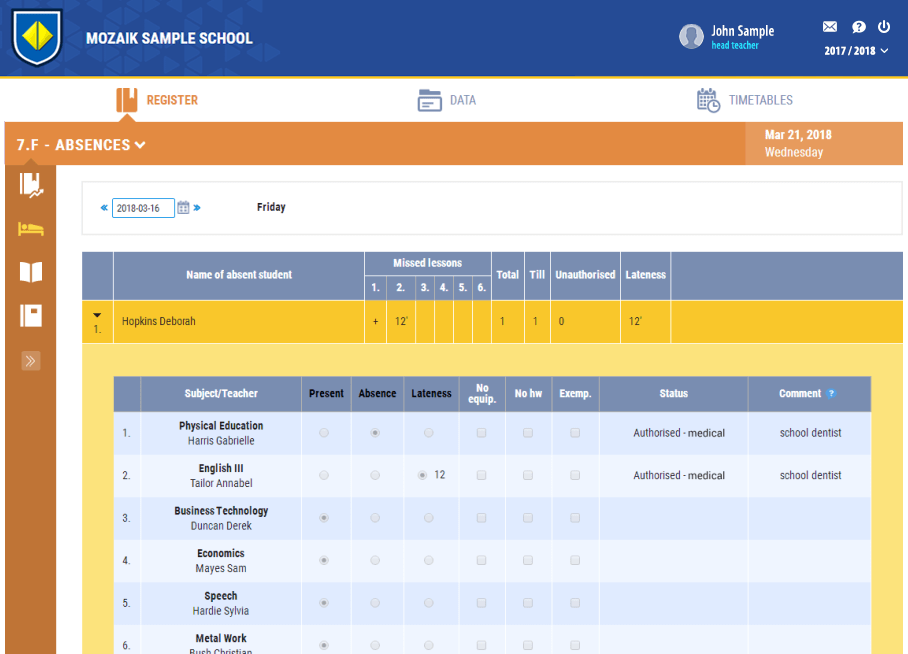The image size is (908, 654).
Task: Open the 2017 / 2018 school year dropdown
Action: [x=856, y=51]
